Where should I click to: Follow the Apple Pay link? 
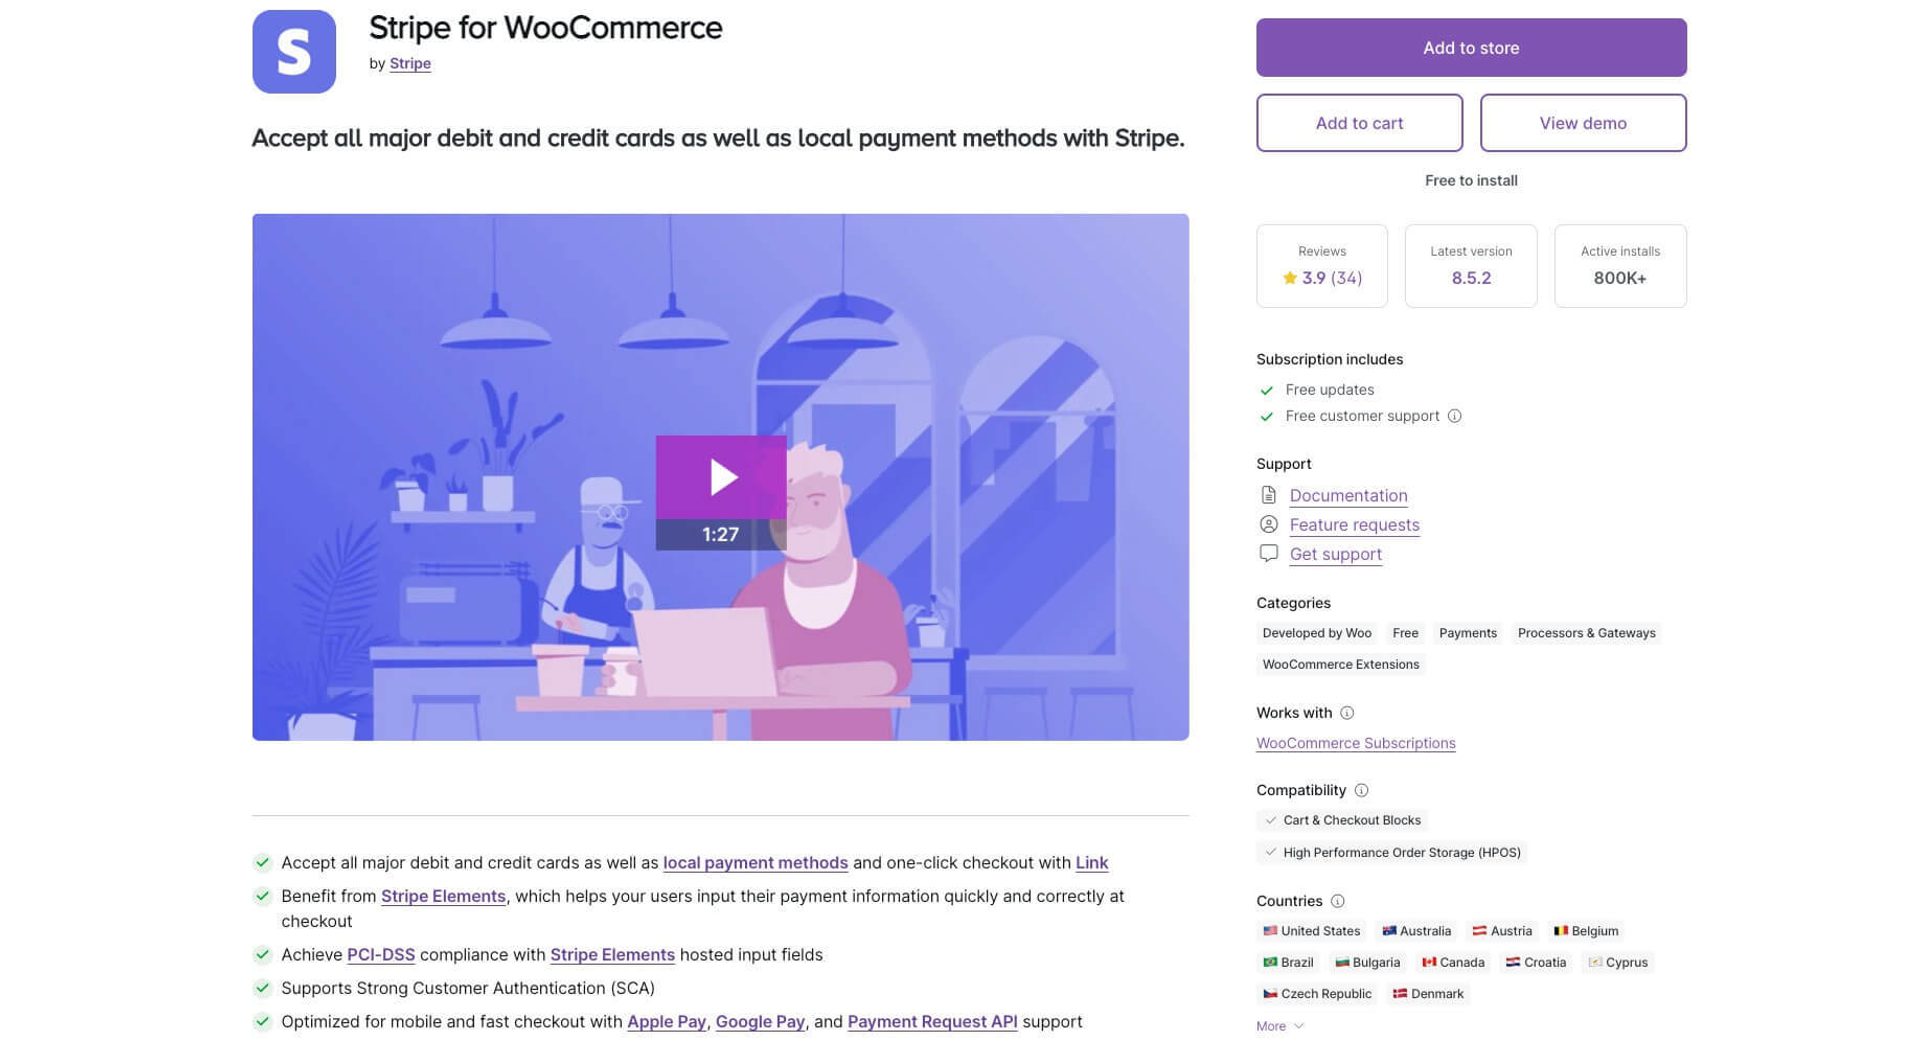[666, 1022]
